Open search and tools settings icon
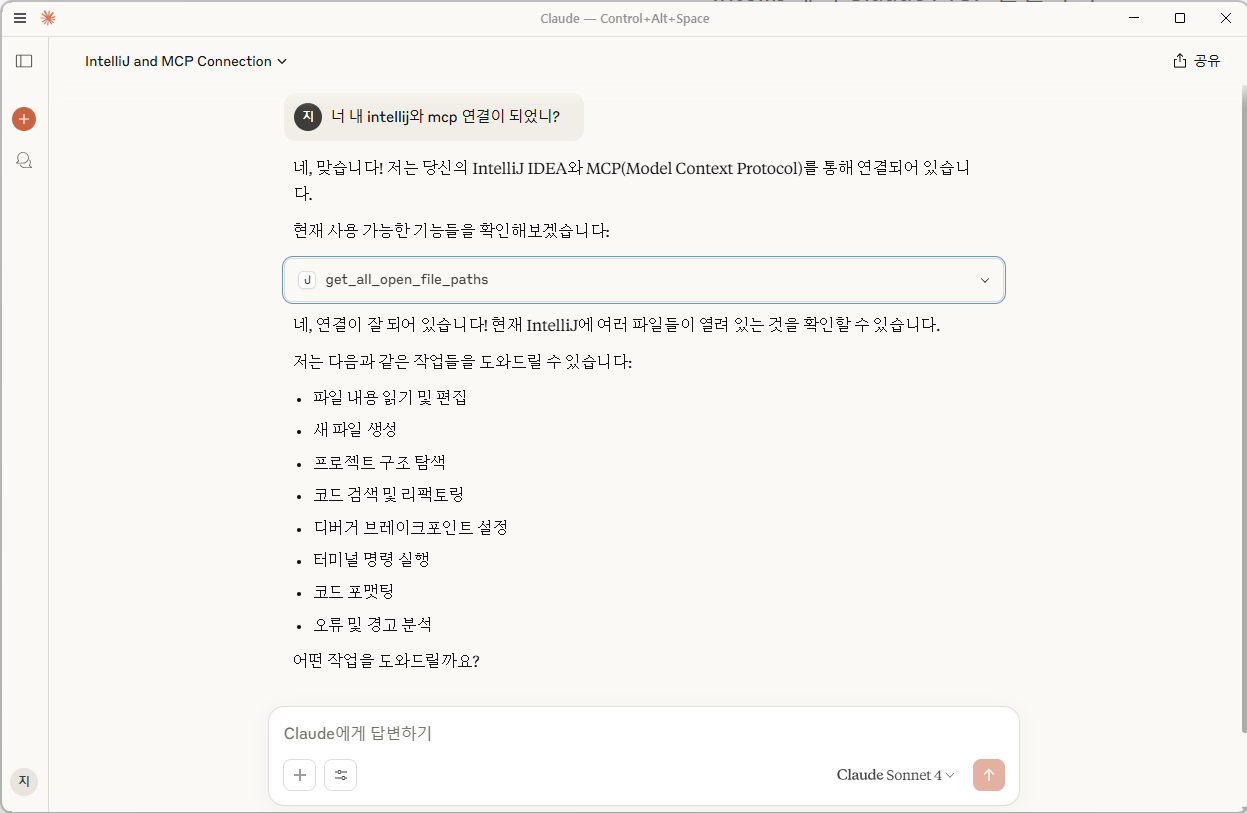Viewport: 1247px width, 813px height. click(341, 775)
